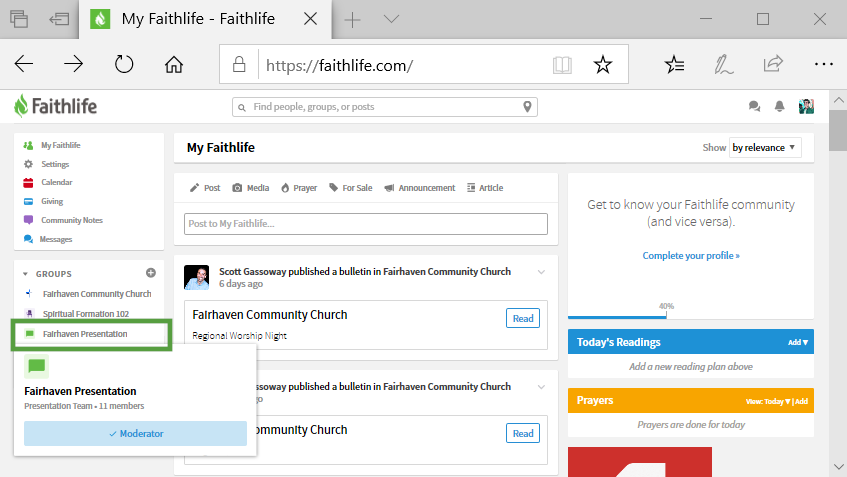The image size is (847, 477).
Task: Open Community Notes in sidebar
Action: [x=71, y=220]
